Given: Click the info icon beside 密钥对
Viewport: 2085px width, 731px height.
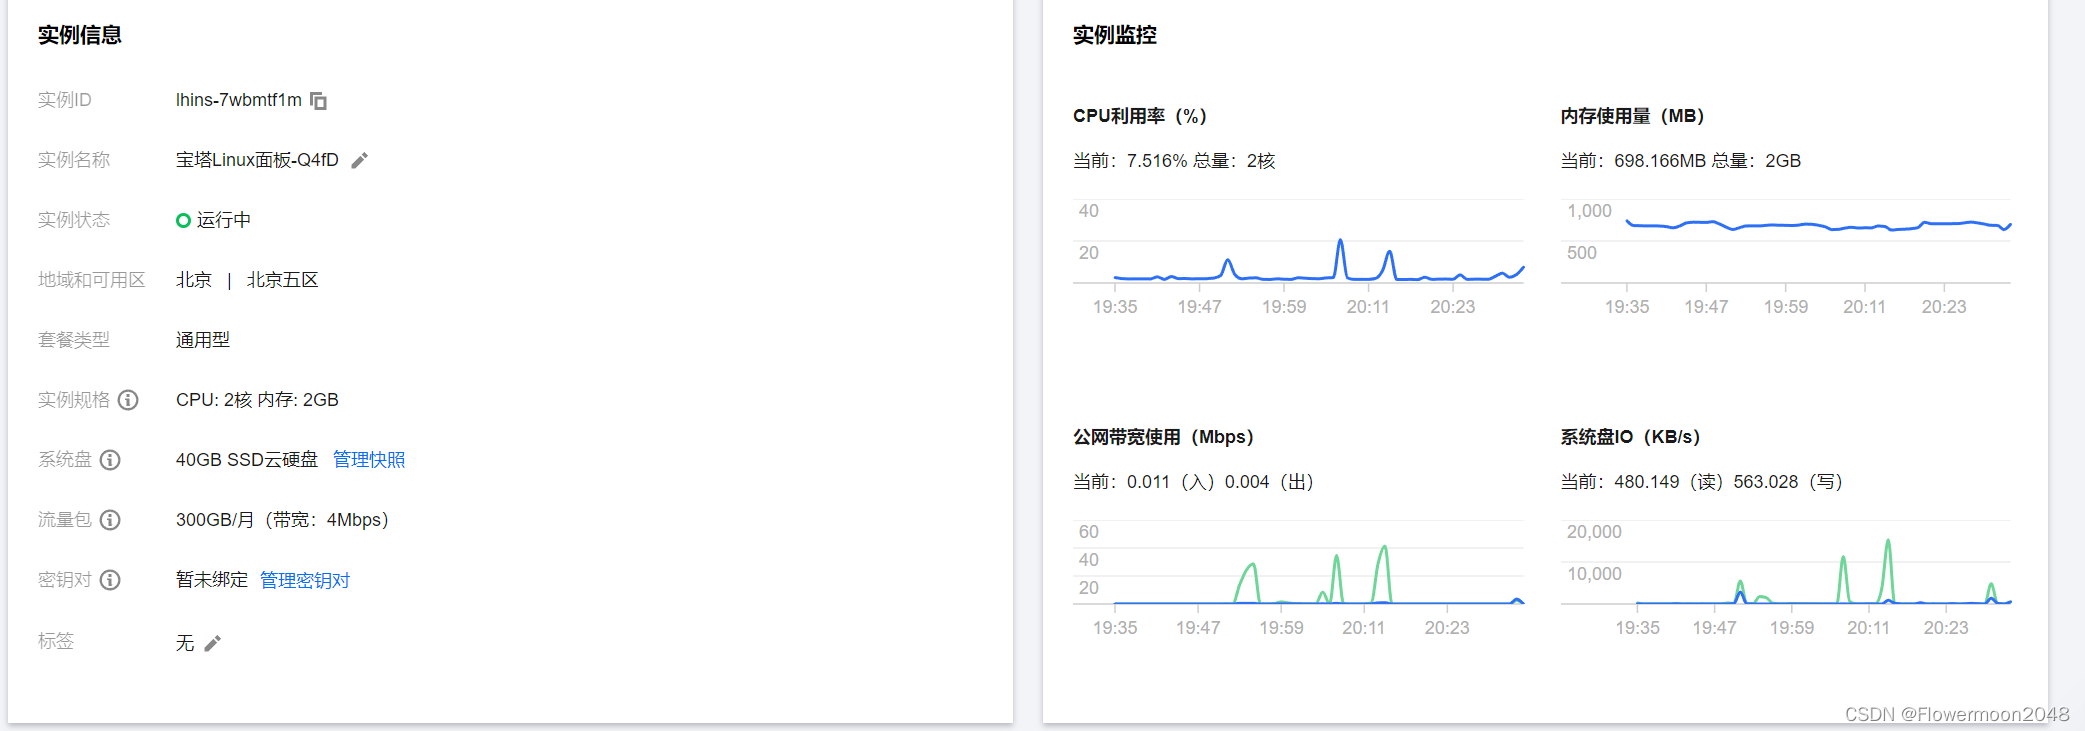Looking at the screenshot, I should [x=110, y=580].
